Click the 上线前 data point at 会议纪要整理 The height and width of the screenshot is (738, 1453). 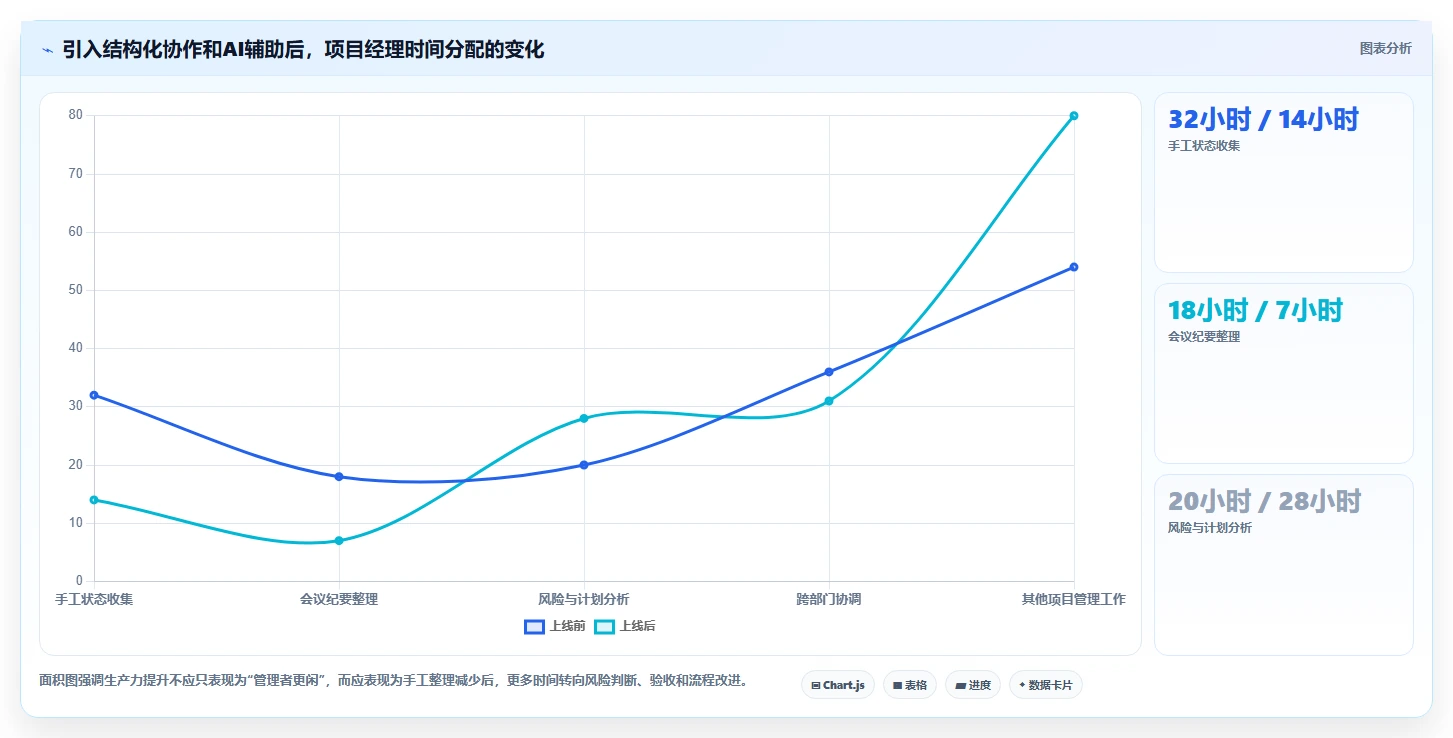[x=339, y=477]
